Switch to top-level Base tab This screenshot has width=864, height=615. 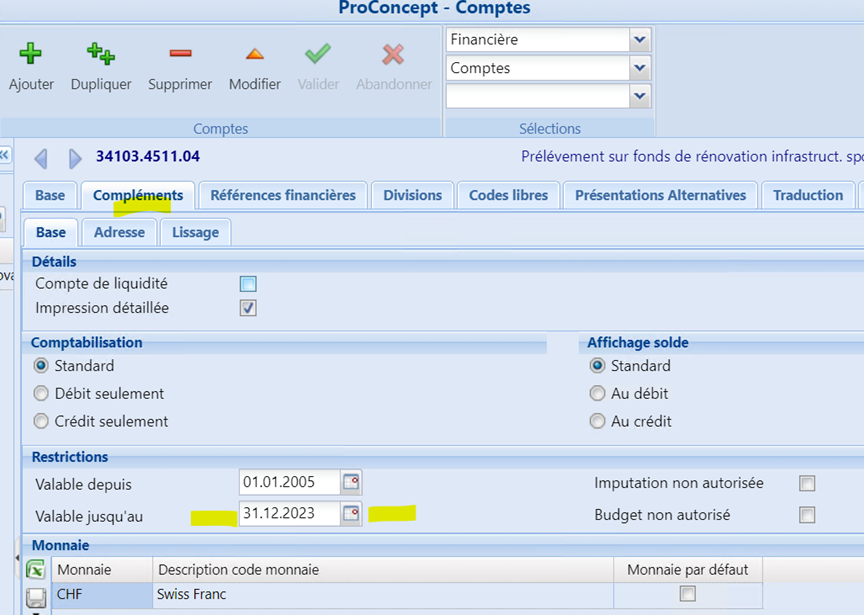coord(50,195)
